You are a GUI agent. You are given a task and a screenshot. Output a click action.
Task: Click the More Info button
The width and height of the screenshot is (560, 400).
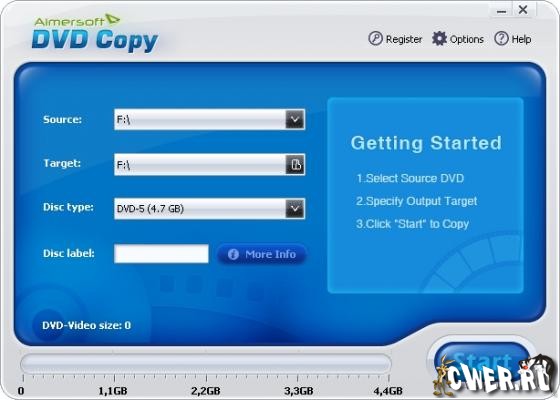(x=262, y=254)
